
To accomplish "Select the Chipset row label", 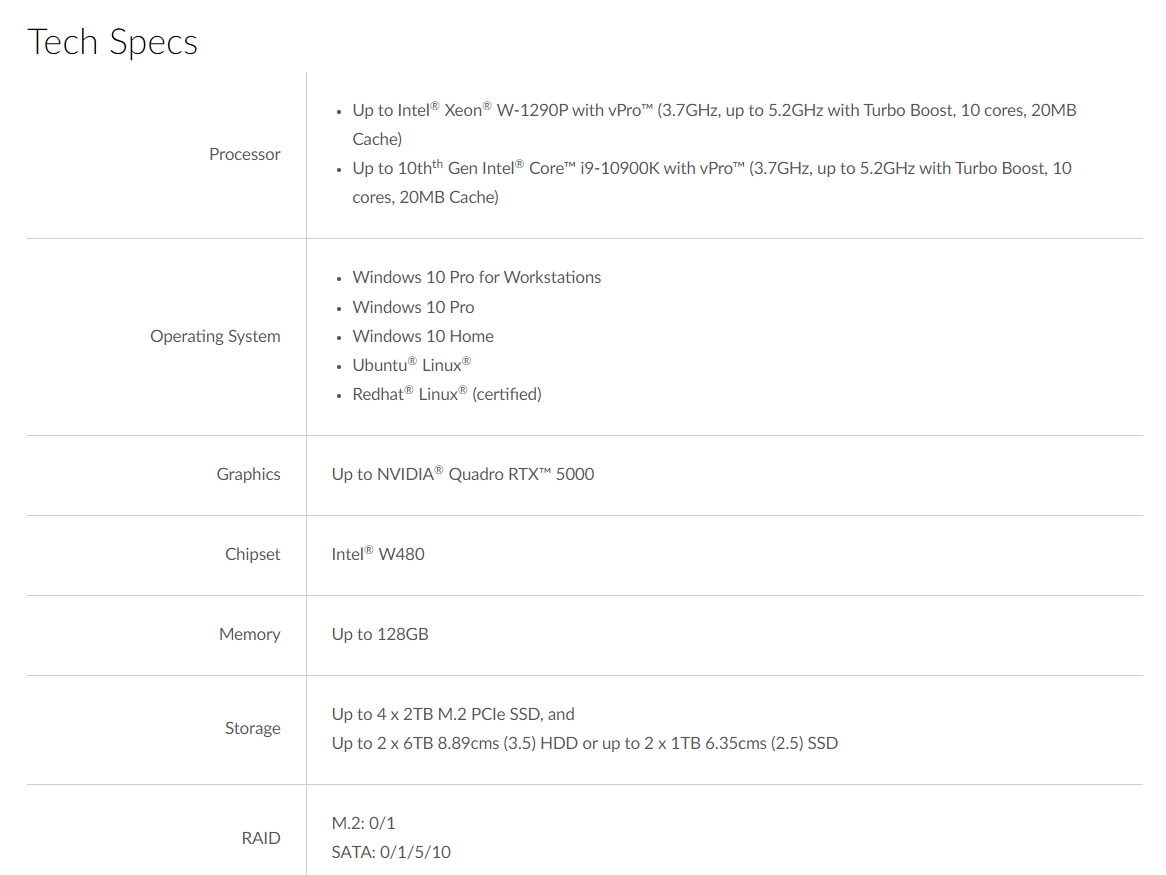I will click(253, 554).
